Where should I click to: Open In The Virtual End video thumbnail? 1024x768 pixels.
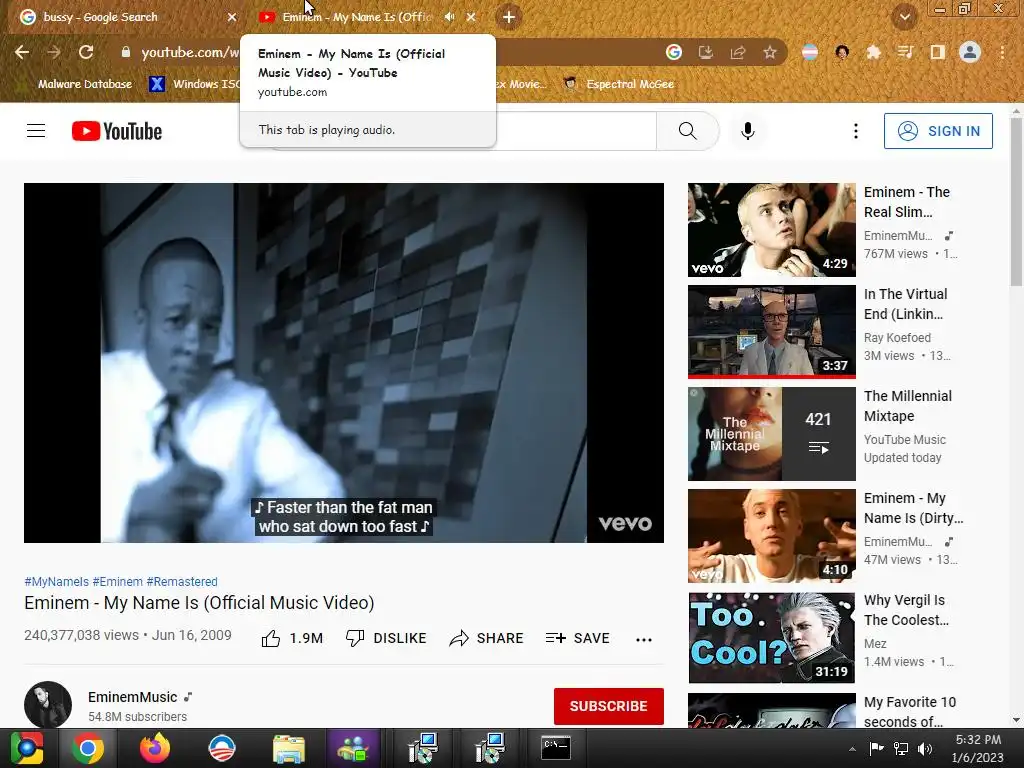771,332
